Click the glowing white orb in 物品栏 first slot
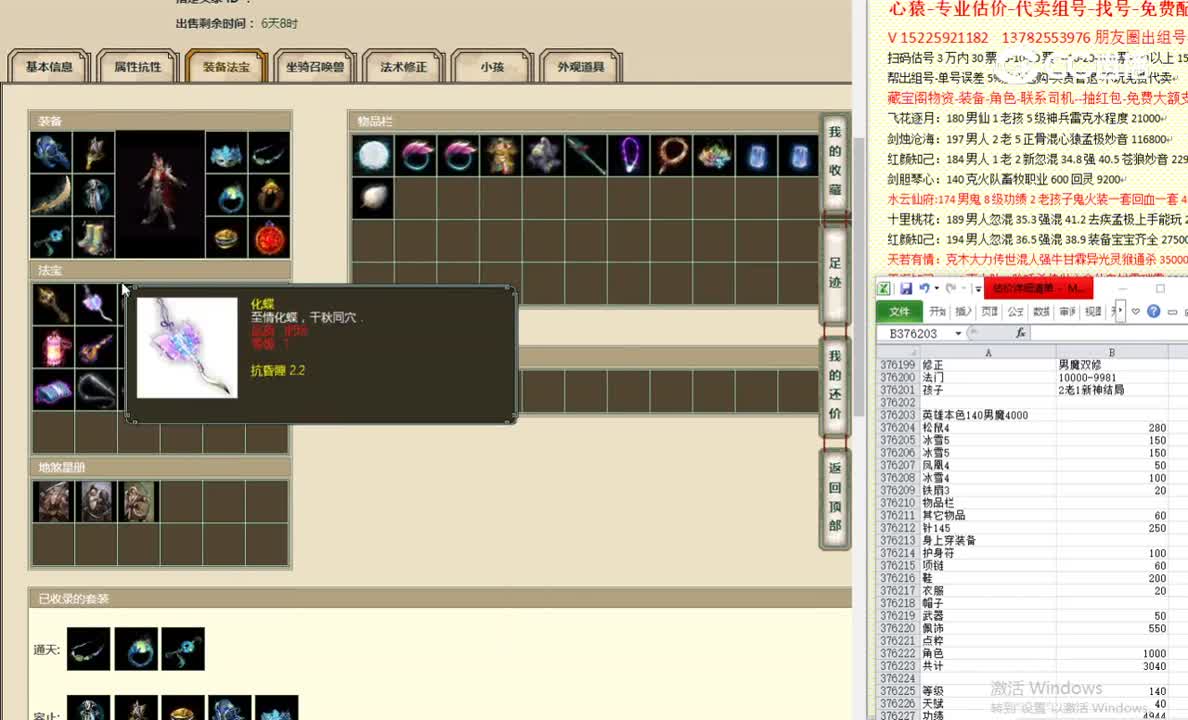 (372, 155)
